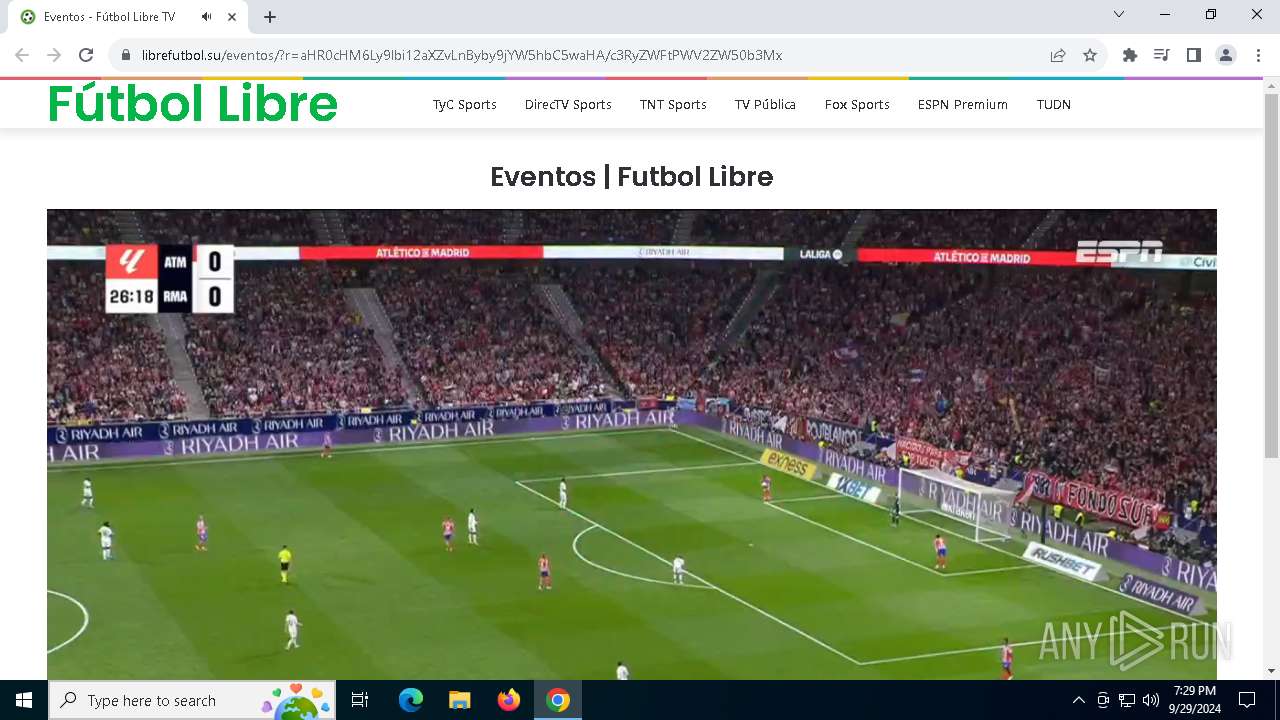Open the Chrome profile avatar

(1226, 55)
